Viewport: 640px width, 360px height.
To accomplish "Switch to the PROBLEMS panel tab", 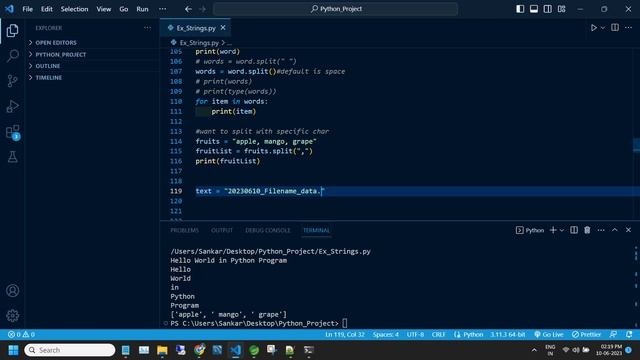I will pyautogui.click(x=184, y=230).
